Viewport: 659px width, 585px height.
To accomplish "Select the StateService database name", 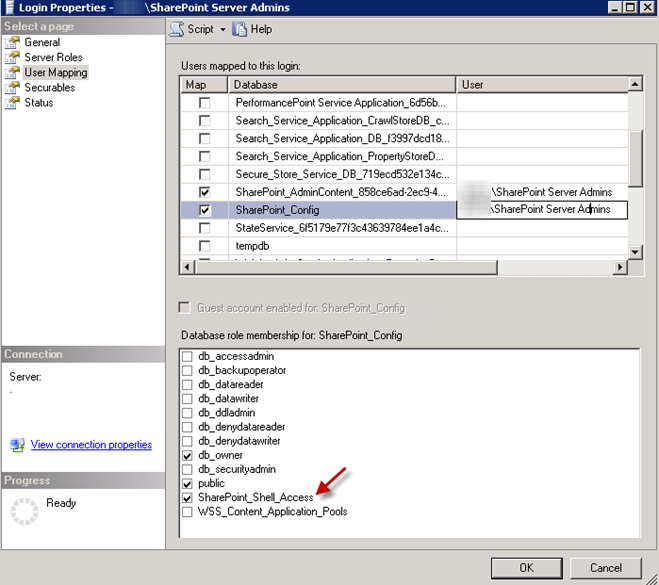I will (x=342, y=228).
